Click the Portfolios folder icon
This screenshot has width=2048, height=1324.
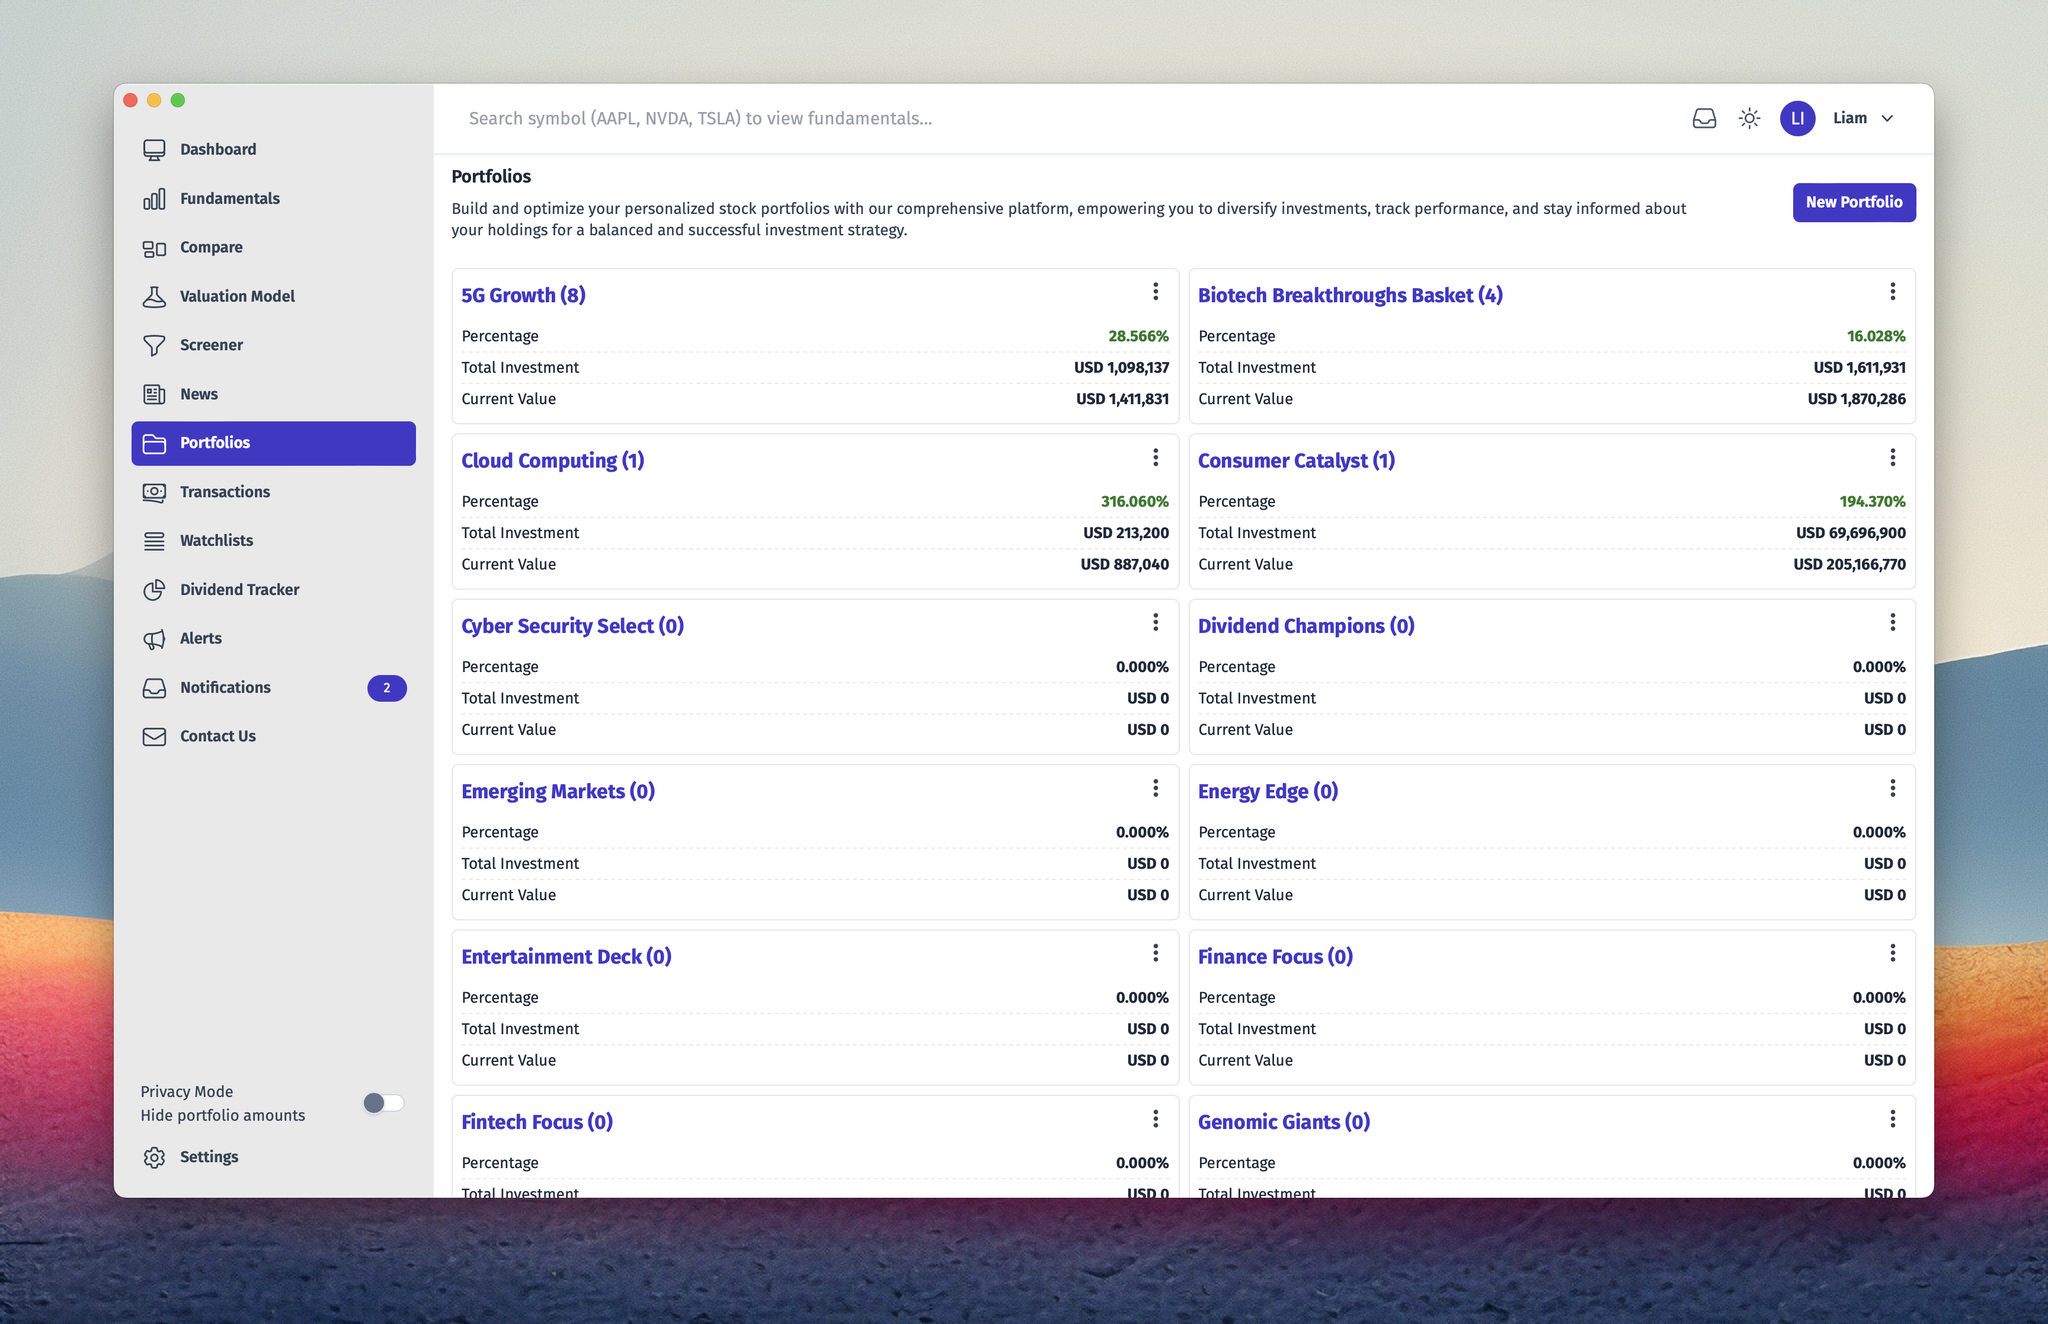coord(154,443)
